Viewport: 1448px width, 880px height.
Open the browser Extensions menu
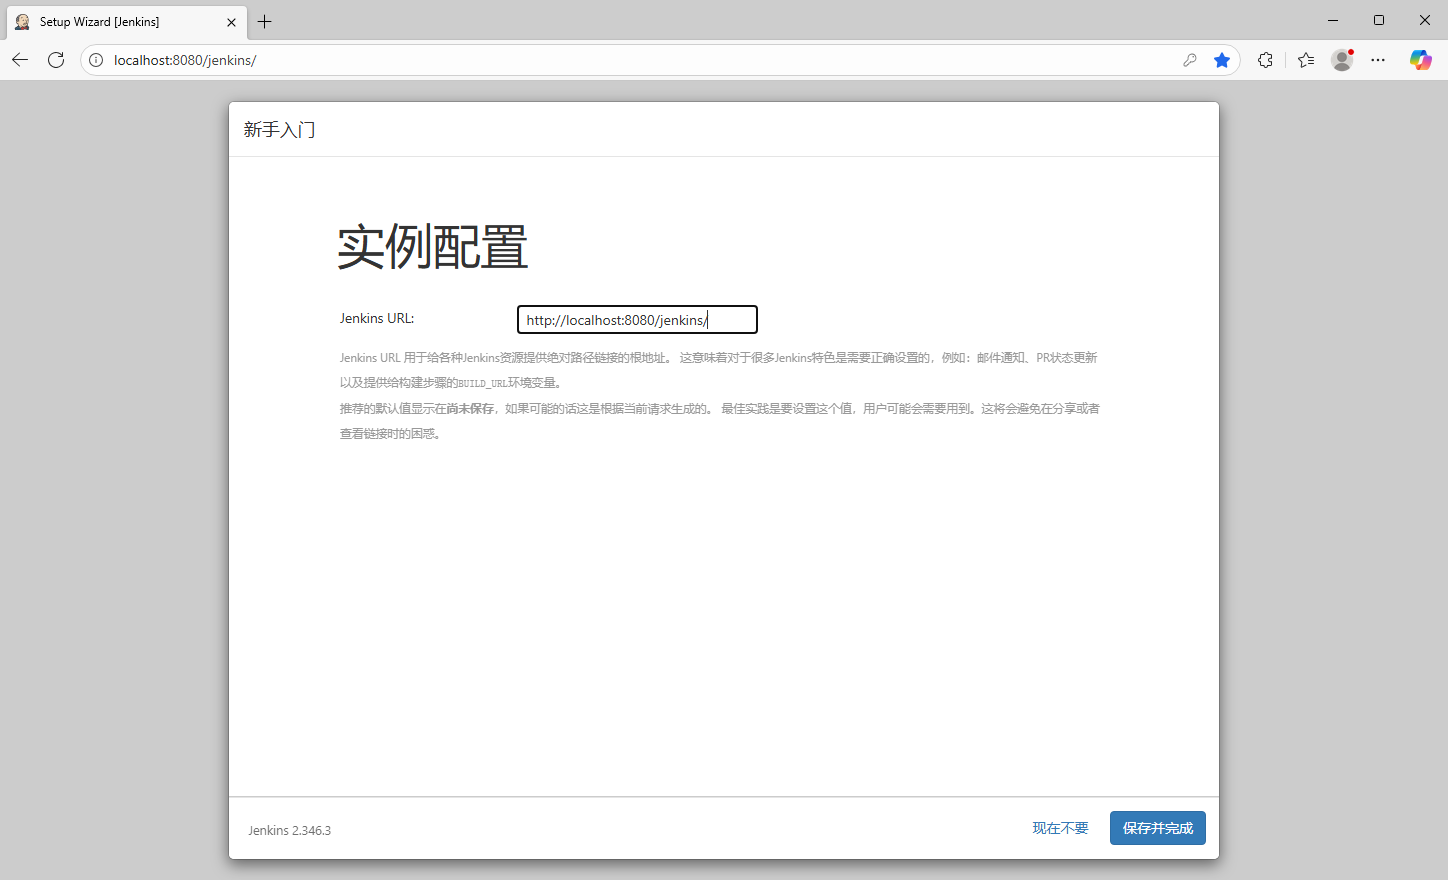(1265, 60)
